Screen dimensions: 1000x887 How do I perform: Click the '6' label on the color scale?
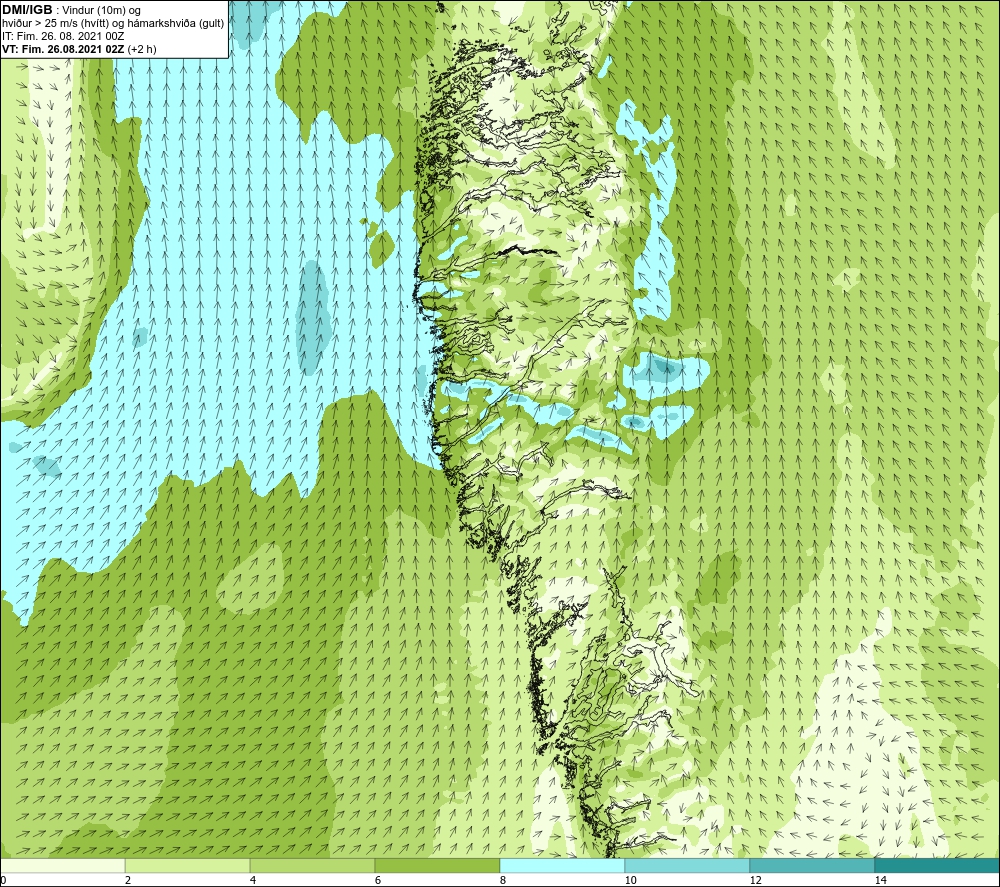click(378, 880)
